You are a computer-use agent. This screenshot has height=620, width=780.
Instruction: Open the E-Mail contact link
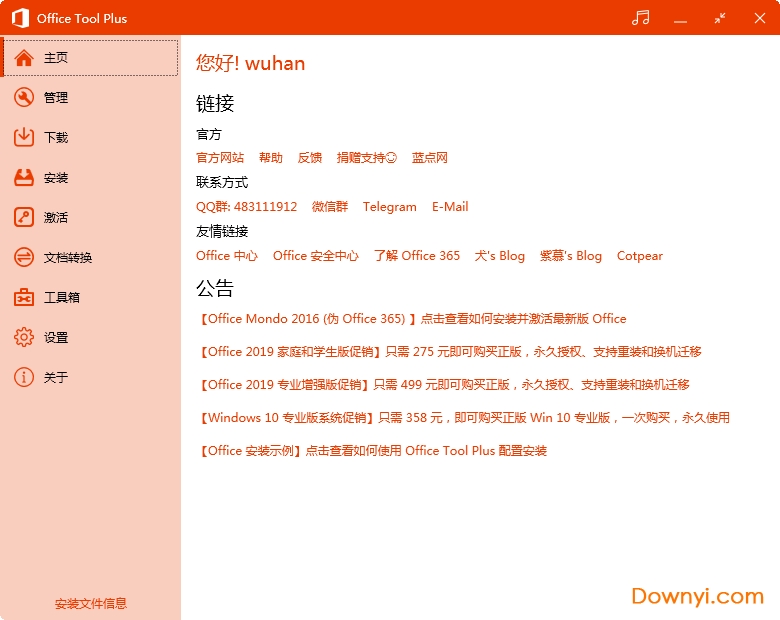pos(450,207)
